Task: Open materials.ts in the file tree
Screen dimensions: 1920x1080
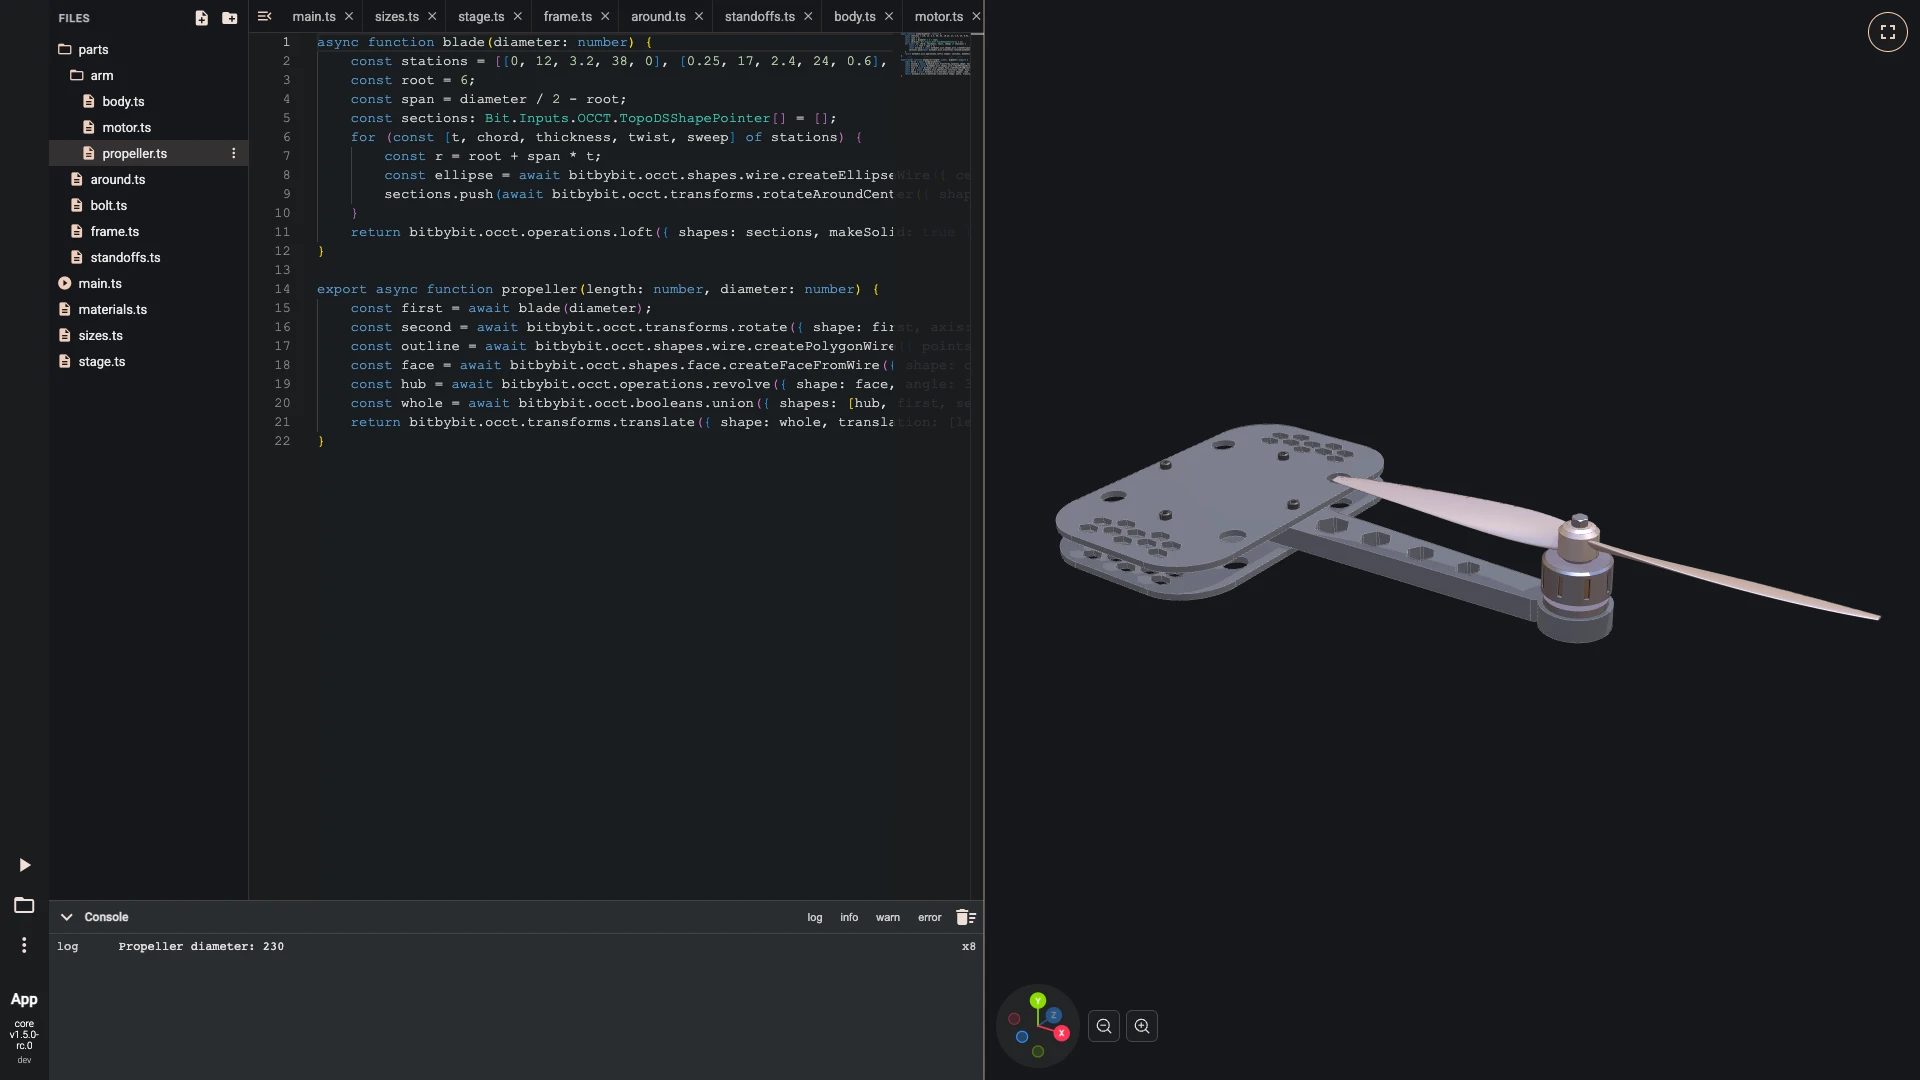Action: (x=148, y=309)
